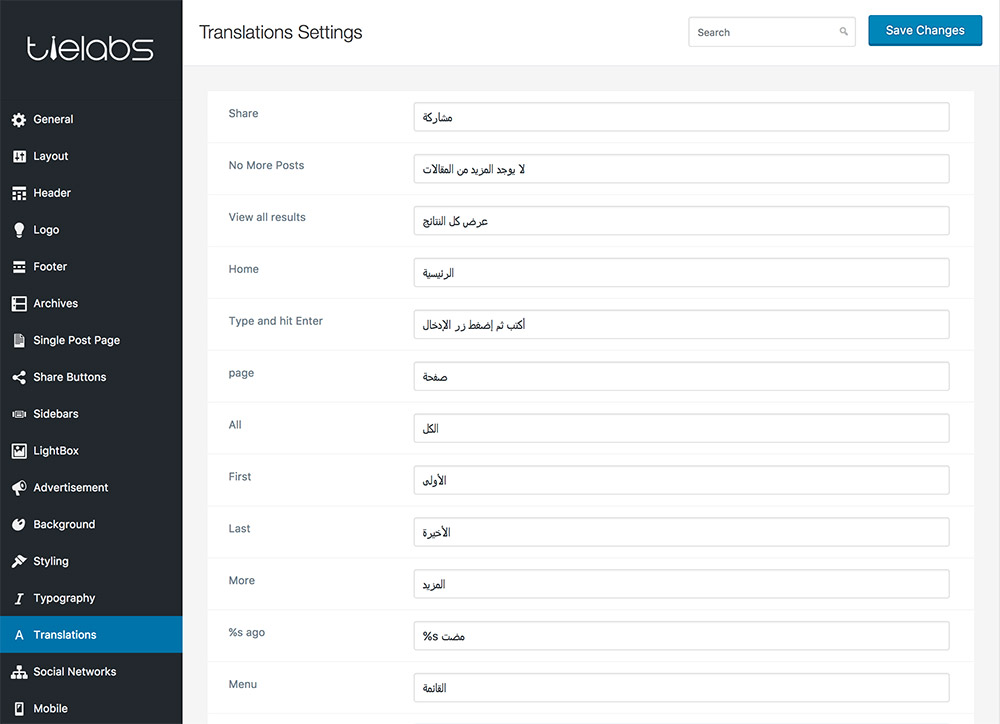Click the tielabs logo
1000x724 pixels.
90,48
